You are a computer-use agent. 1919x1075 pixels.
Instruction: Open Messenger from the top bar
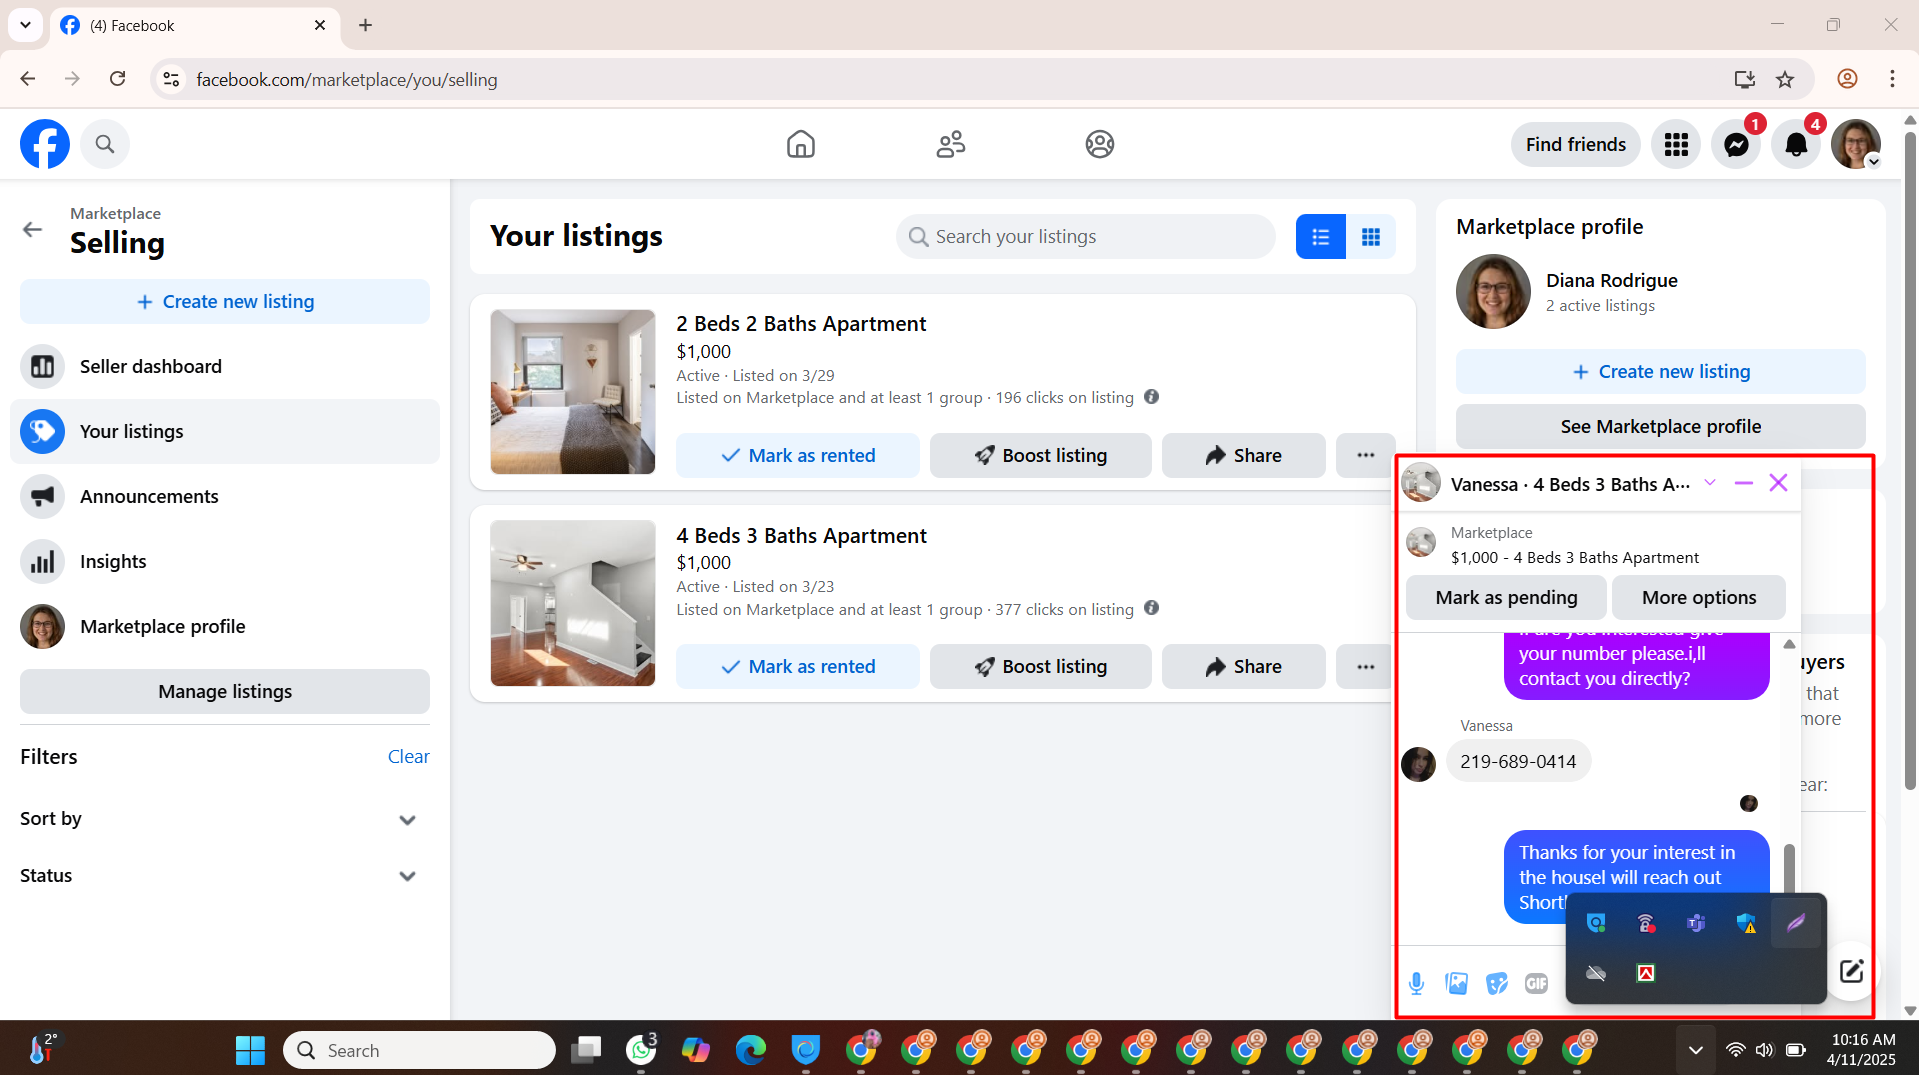[x=1736, y=145]
